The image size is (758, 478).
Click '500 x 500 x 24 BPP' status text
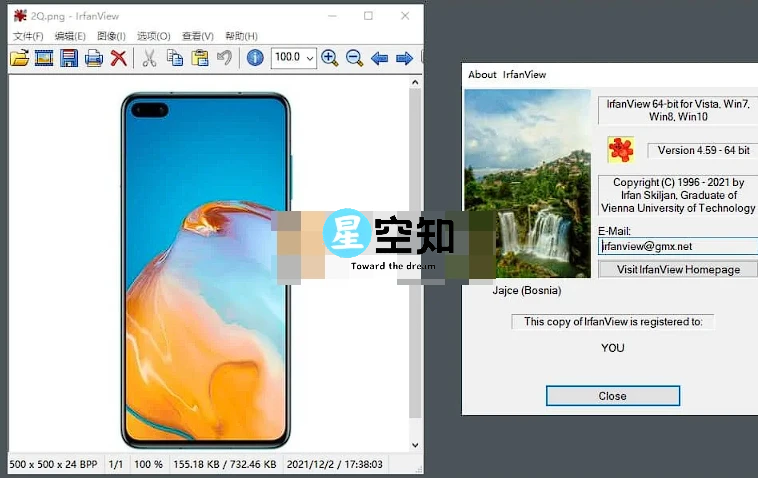53,464
